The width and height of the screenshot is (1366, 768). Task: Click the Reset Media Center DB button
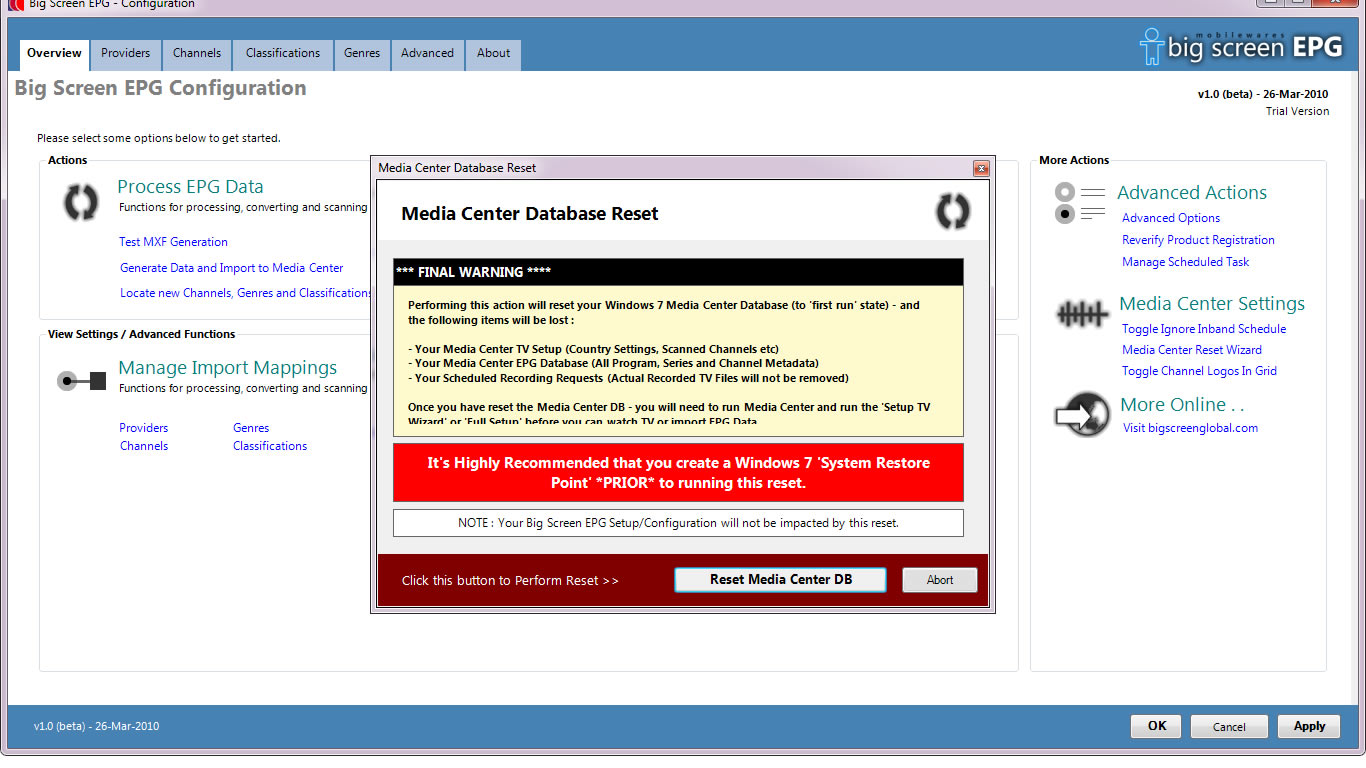[781, 580]
